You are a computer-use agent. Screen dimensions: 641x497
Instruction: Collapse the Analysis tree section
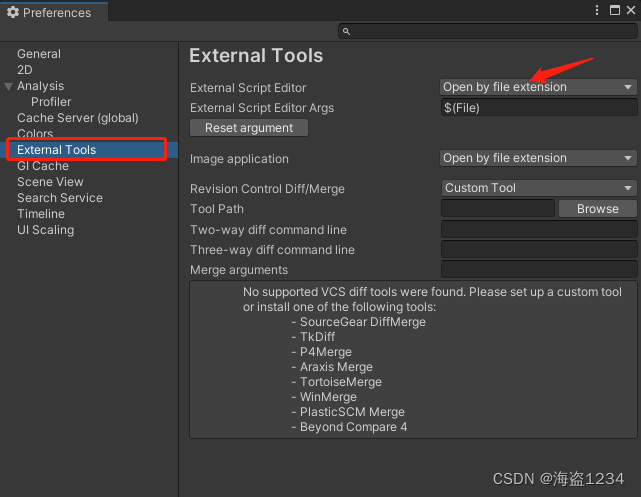pos(8,86)
